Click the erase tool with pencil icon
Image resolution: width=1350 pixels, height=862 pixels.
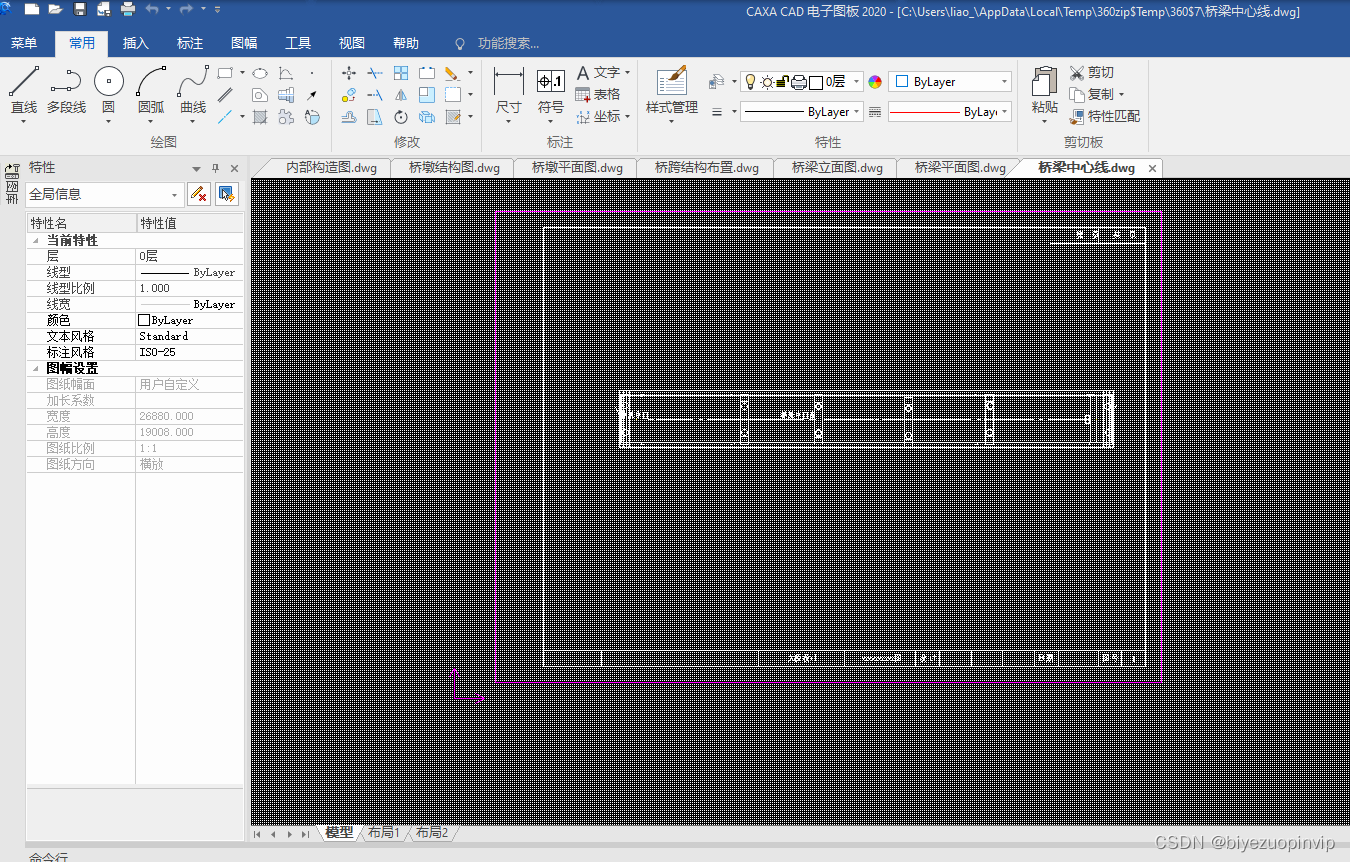pyautogui.click(x=451, y=73)
